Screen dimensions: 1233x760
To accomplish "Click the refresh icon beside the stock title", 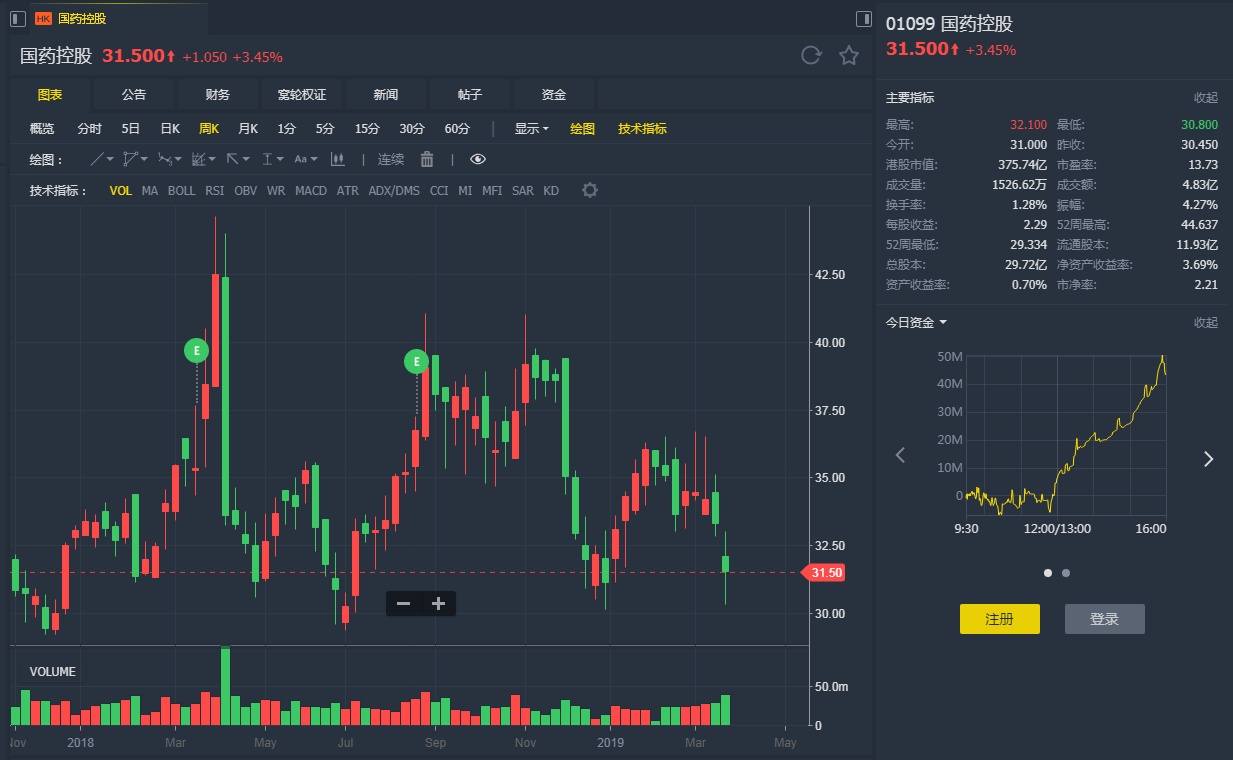I will tap(811, 56).
